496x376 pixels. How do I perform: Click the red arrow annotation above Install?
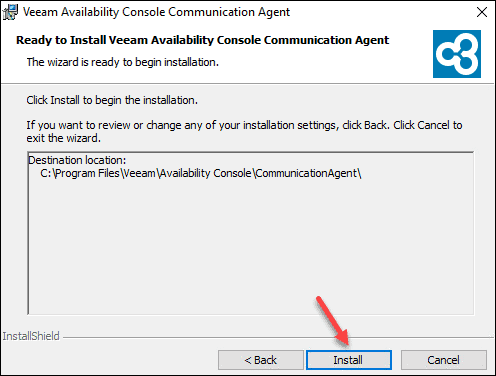tap(333, 321)
